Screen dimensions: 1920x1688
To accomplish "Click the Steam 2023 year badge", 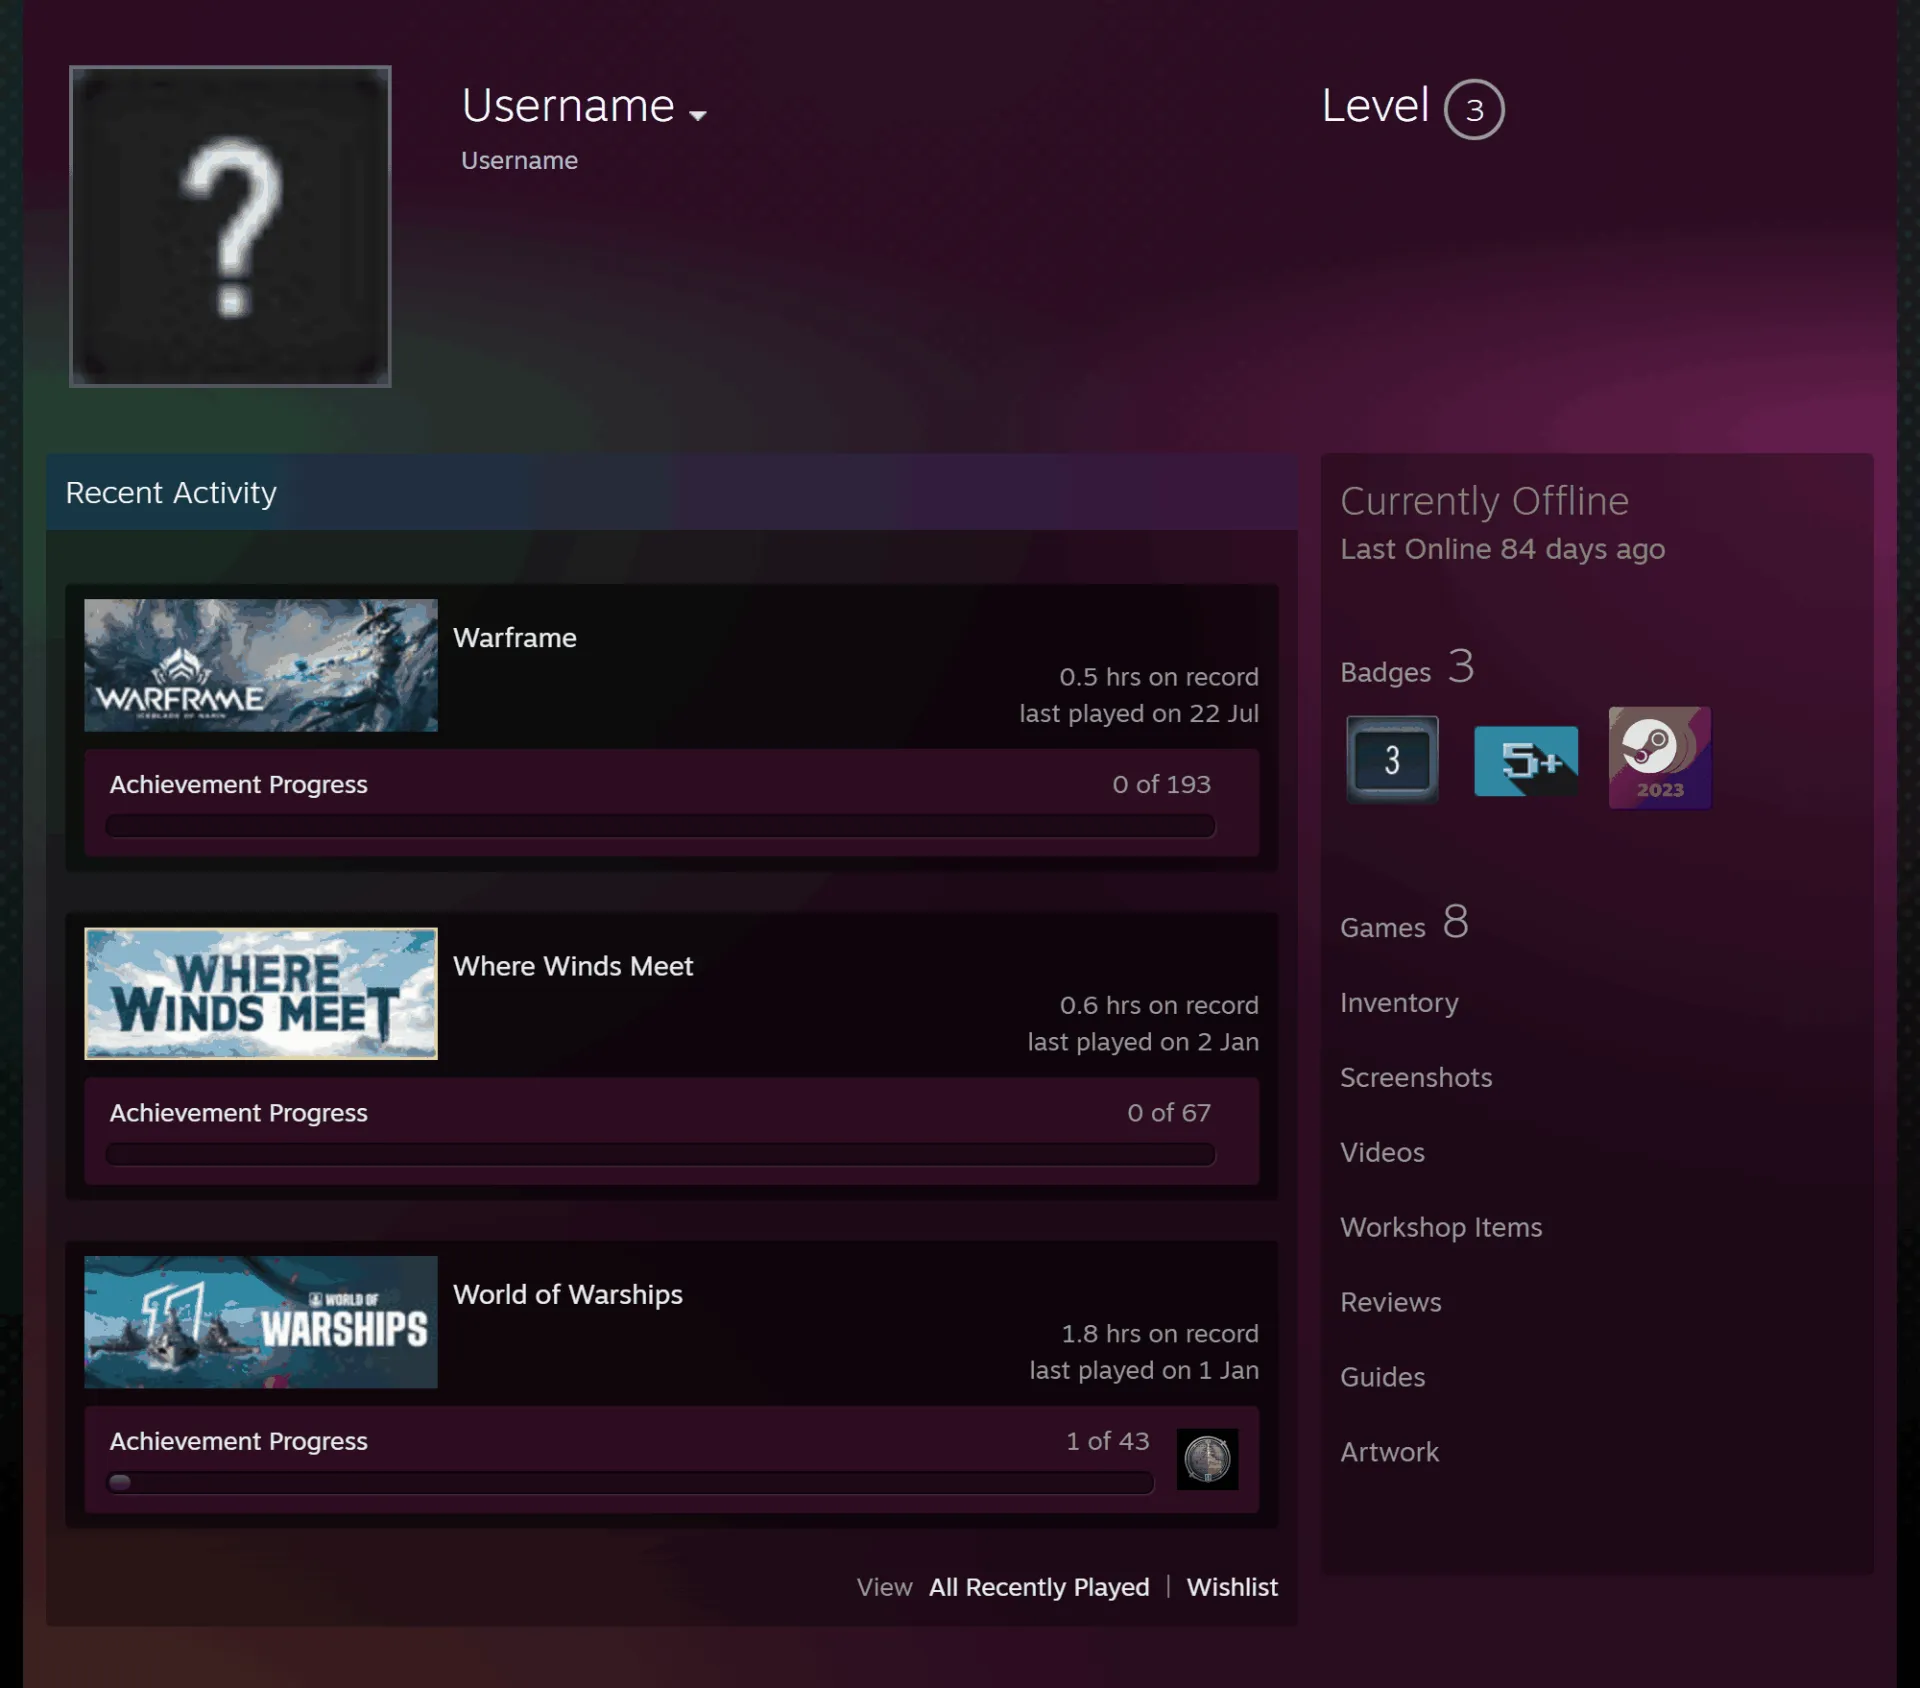I will tap(1660, 757).
